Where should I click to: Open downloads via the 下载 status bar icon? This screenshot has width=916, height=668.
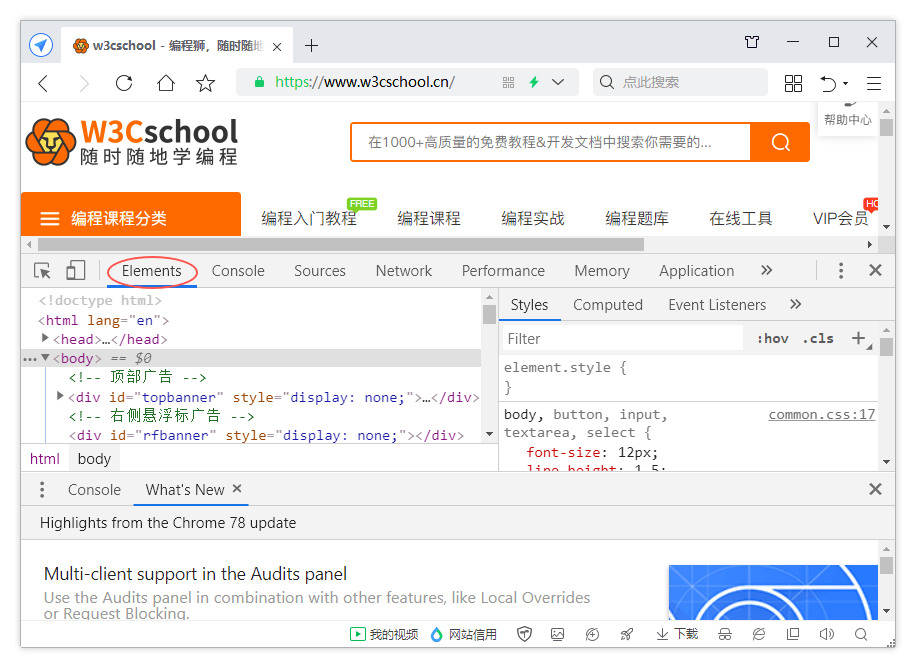pos(675,634)
